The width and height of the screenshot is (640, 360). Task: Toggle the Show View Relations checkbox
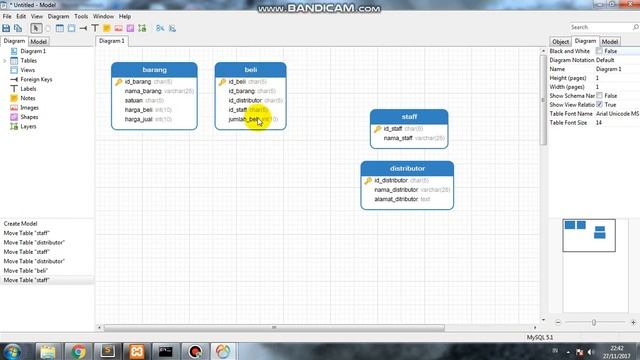point(599,104)
